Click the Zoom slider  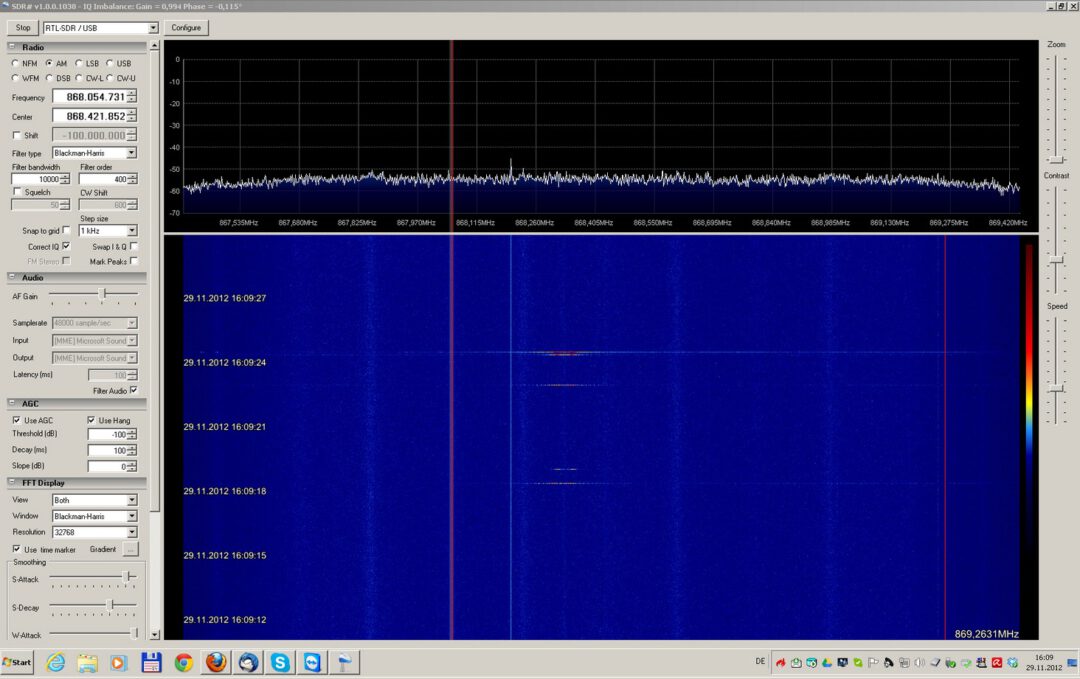[x=1057, y=109]
